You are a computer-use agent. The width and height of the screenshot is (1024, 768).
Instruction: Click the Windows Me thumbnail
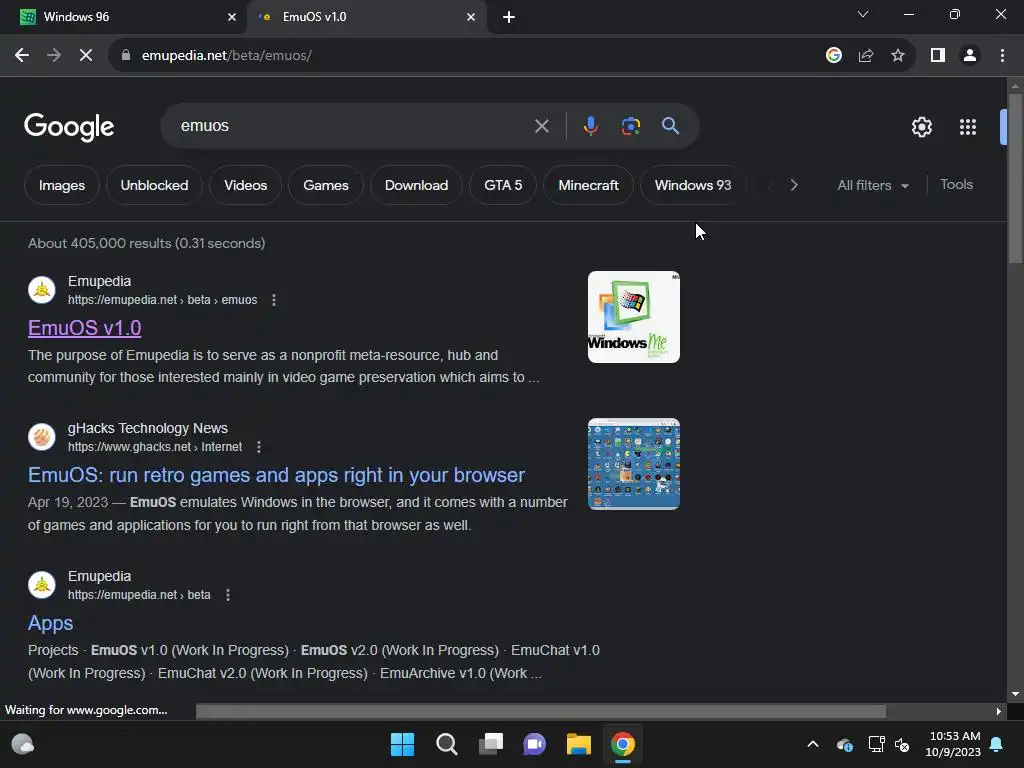coord(633,317)
